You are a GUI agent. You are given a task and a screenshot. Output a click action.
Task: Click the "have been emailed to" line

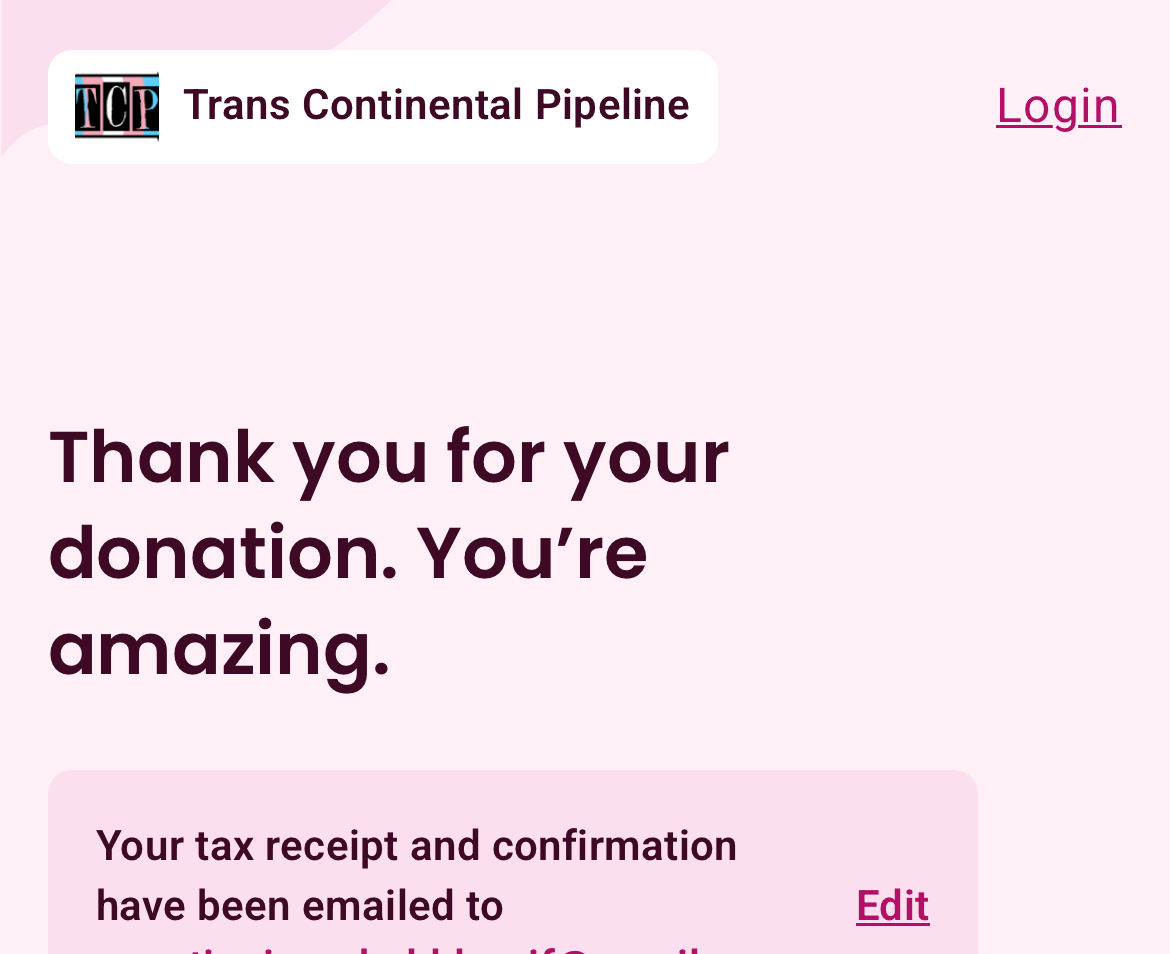(299, 906)
